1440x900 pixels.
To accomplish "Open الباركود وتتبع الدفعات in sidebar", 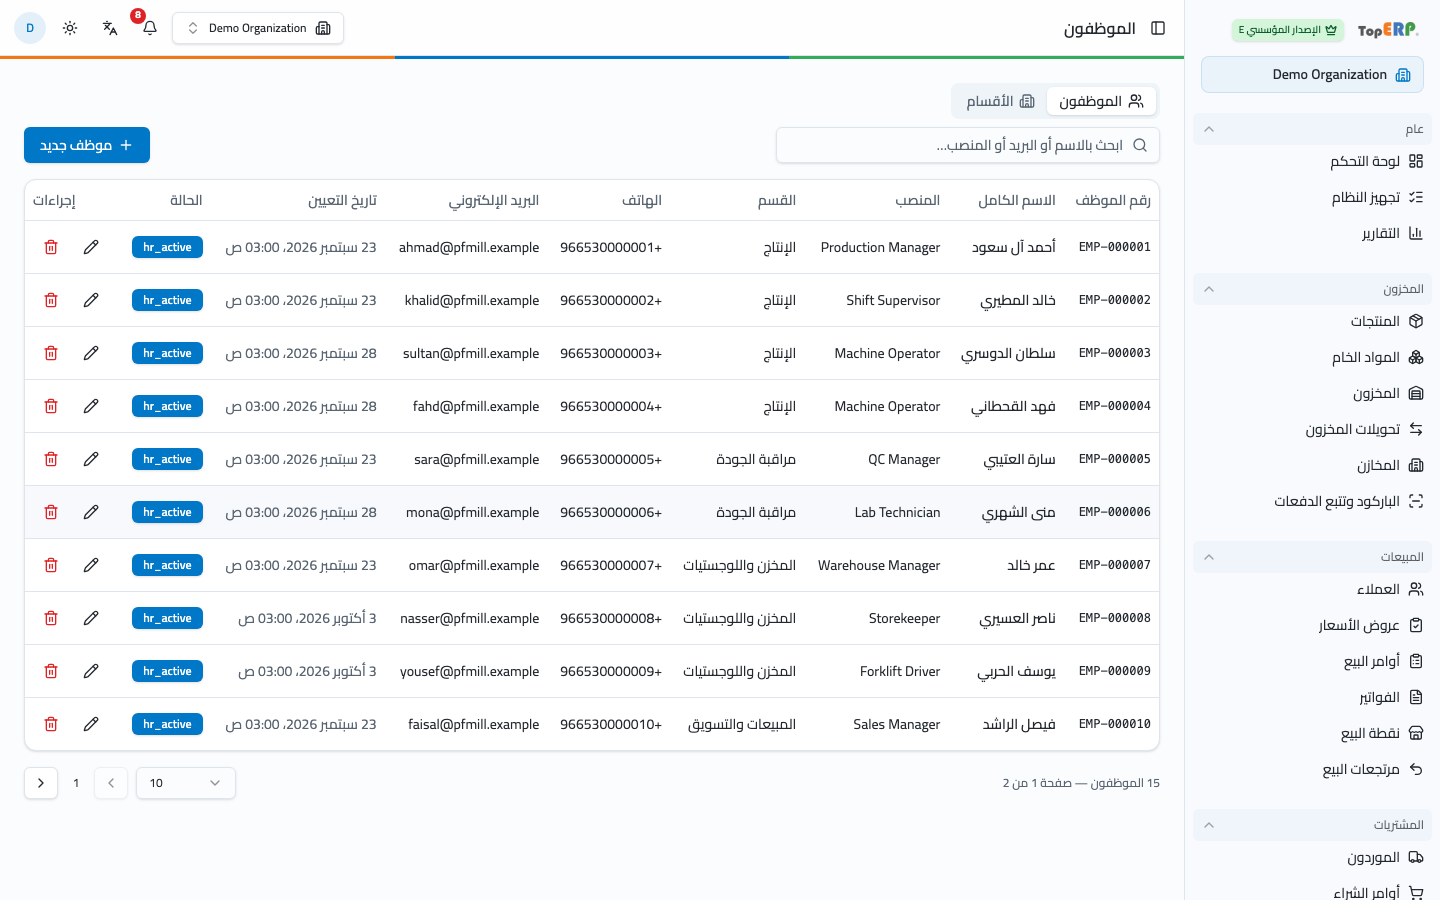I will [x=1312, y=501].
